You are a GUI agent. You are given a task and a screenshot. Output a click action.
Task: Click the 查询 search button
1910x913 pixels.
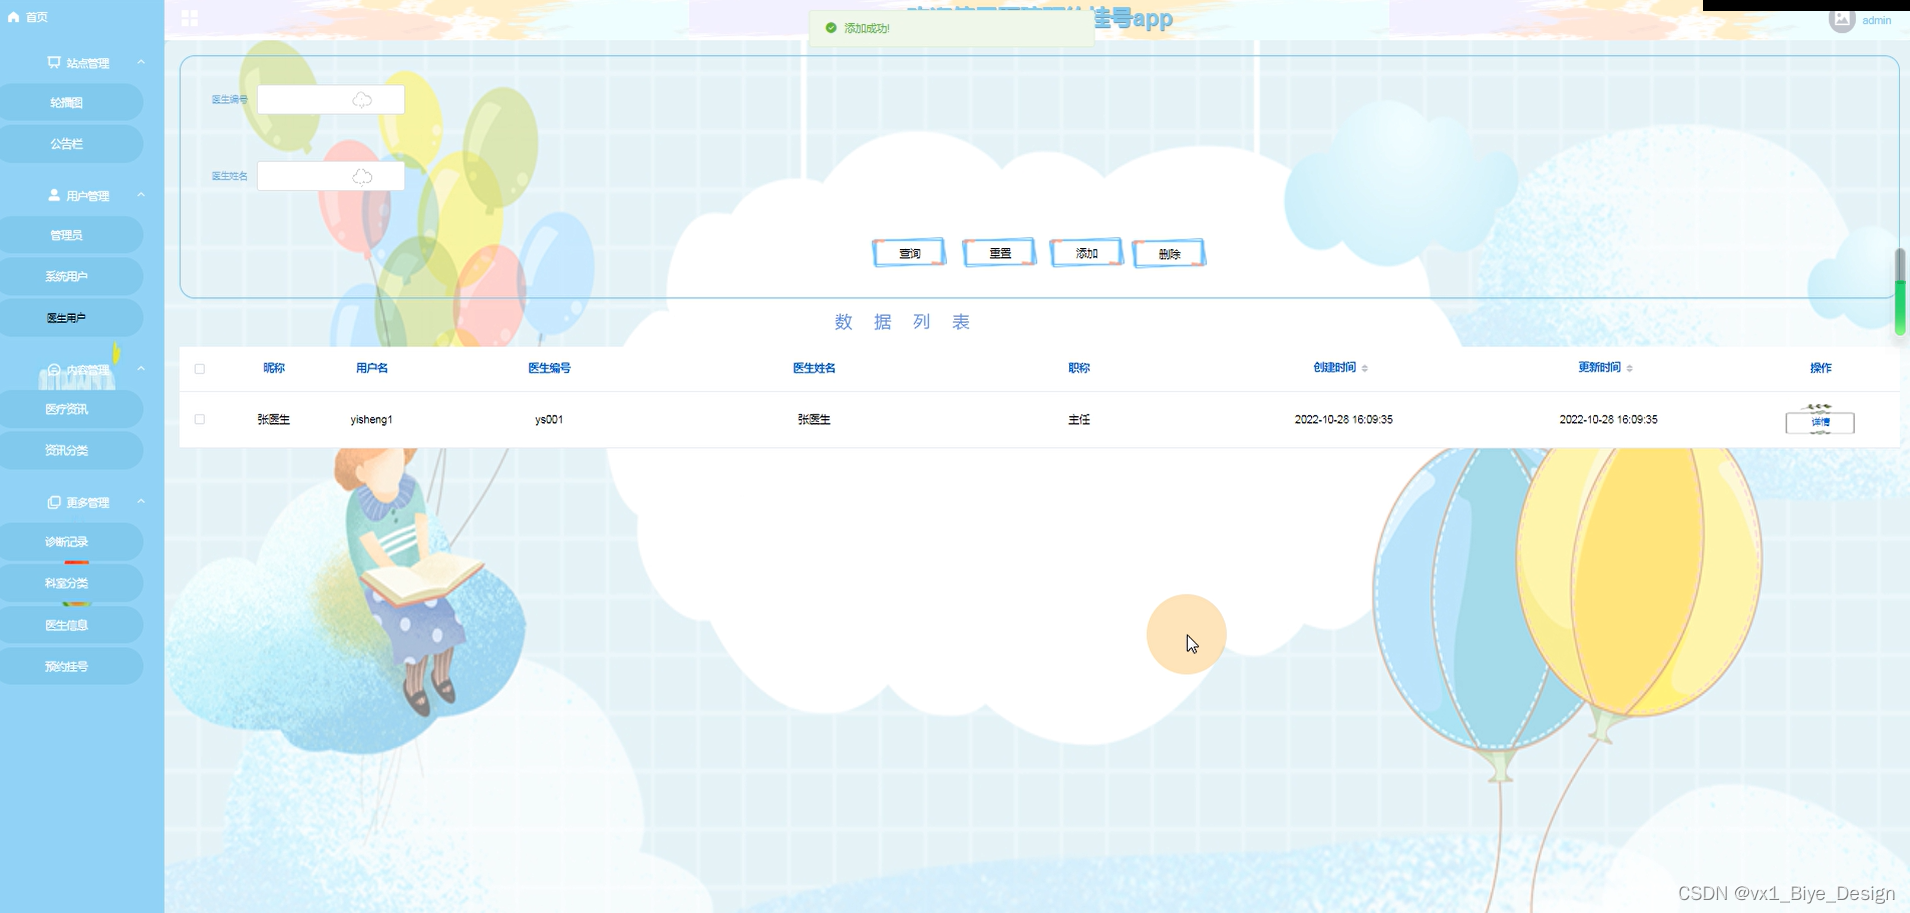(x=909, y=253)
